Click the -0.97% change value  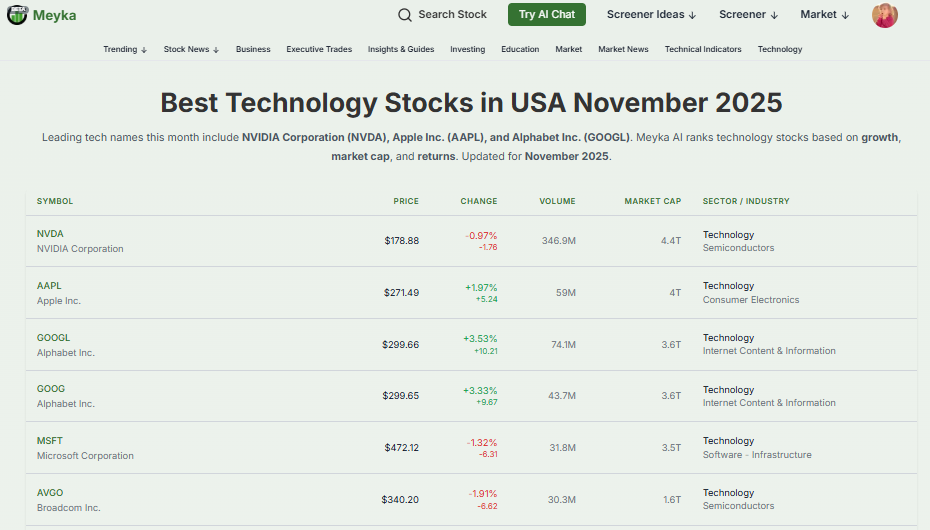tap(481, 236)
